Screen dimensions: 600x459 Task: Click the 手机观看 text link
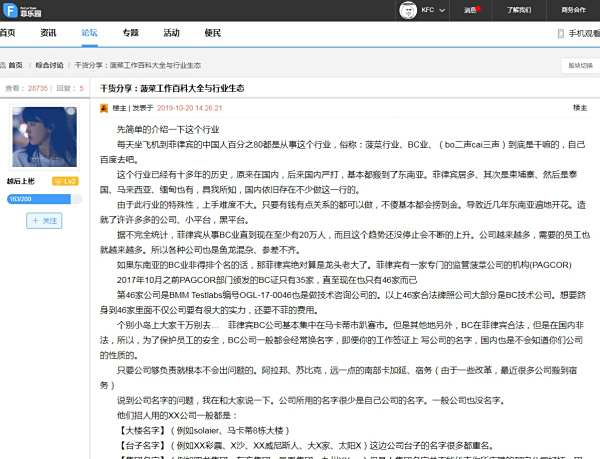tap(584, 34)
